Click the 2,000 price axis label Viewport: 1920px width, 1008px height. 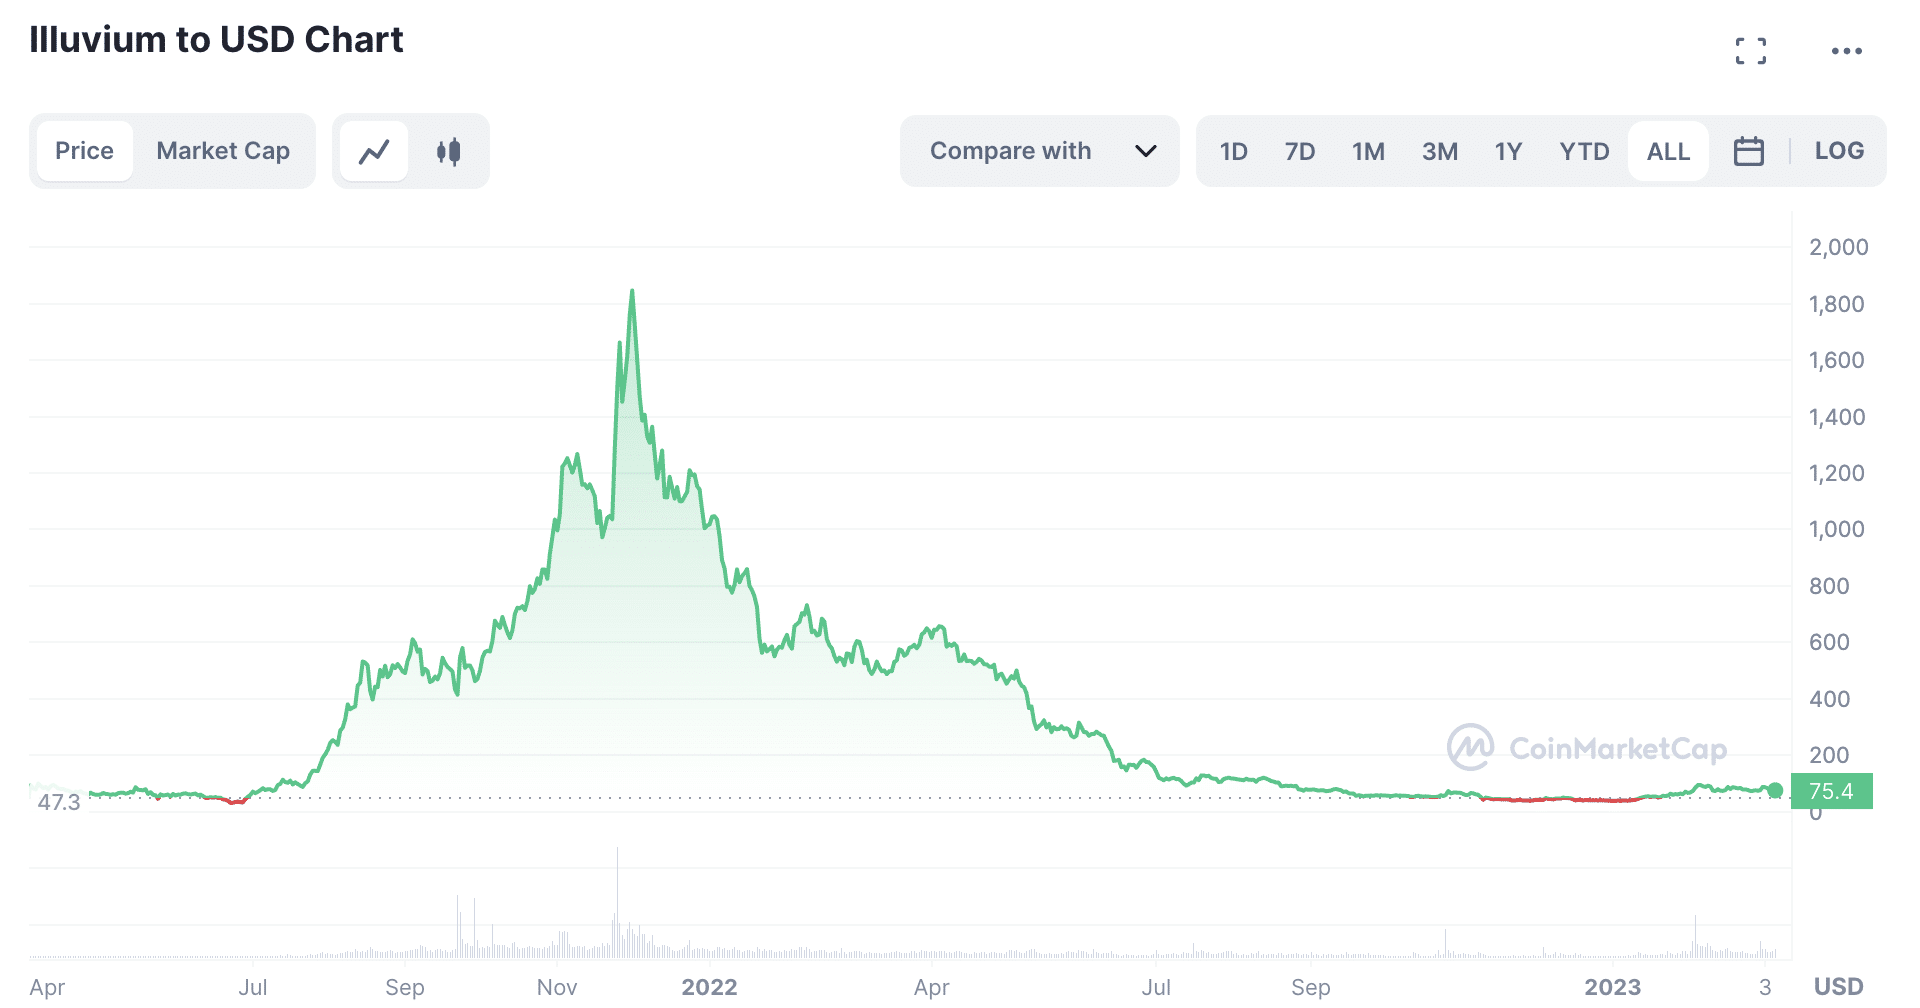pos(1838,247)
